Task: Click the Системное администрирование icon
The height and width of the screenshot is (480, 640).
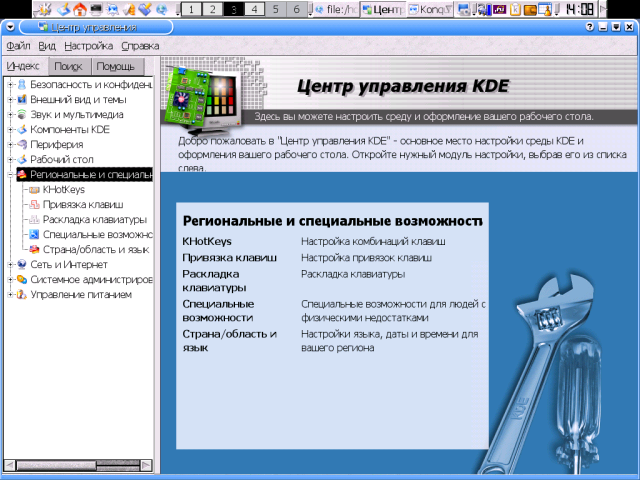Action: click(22, 280)
